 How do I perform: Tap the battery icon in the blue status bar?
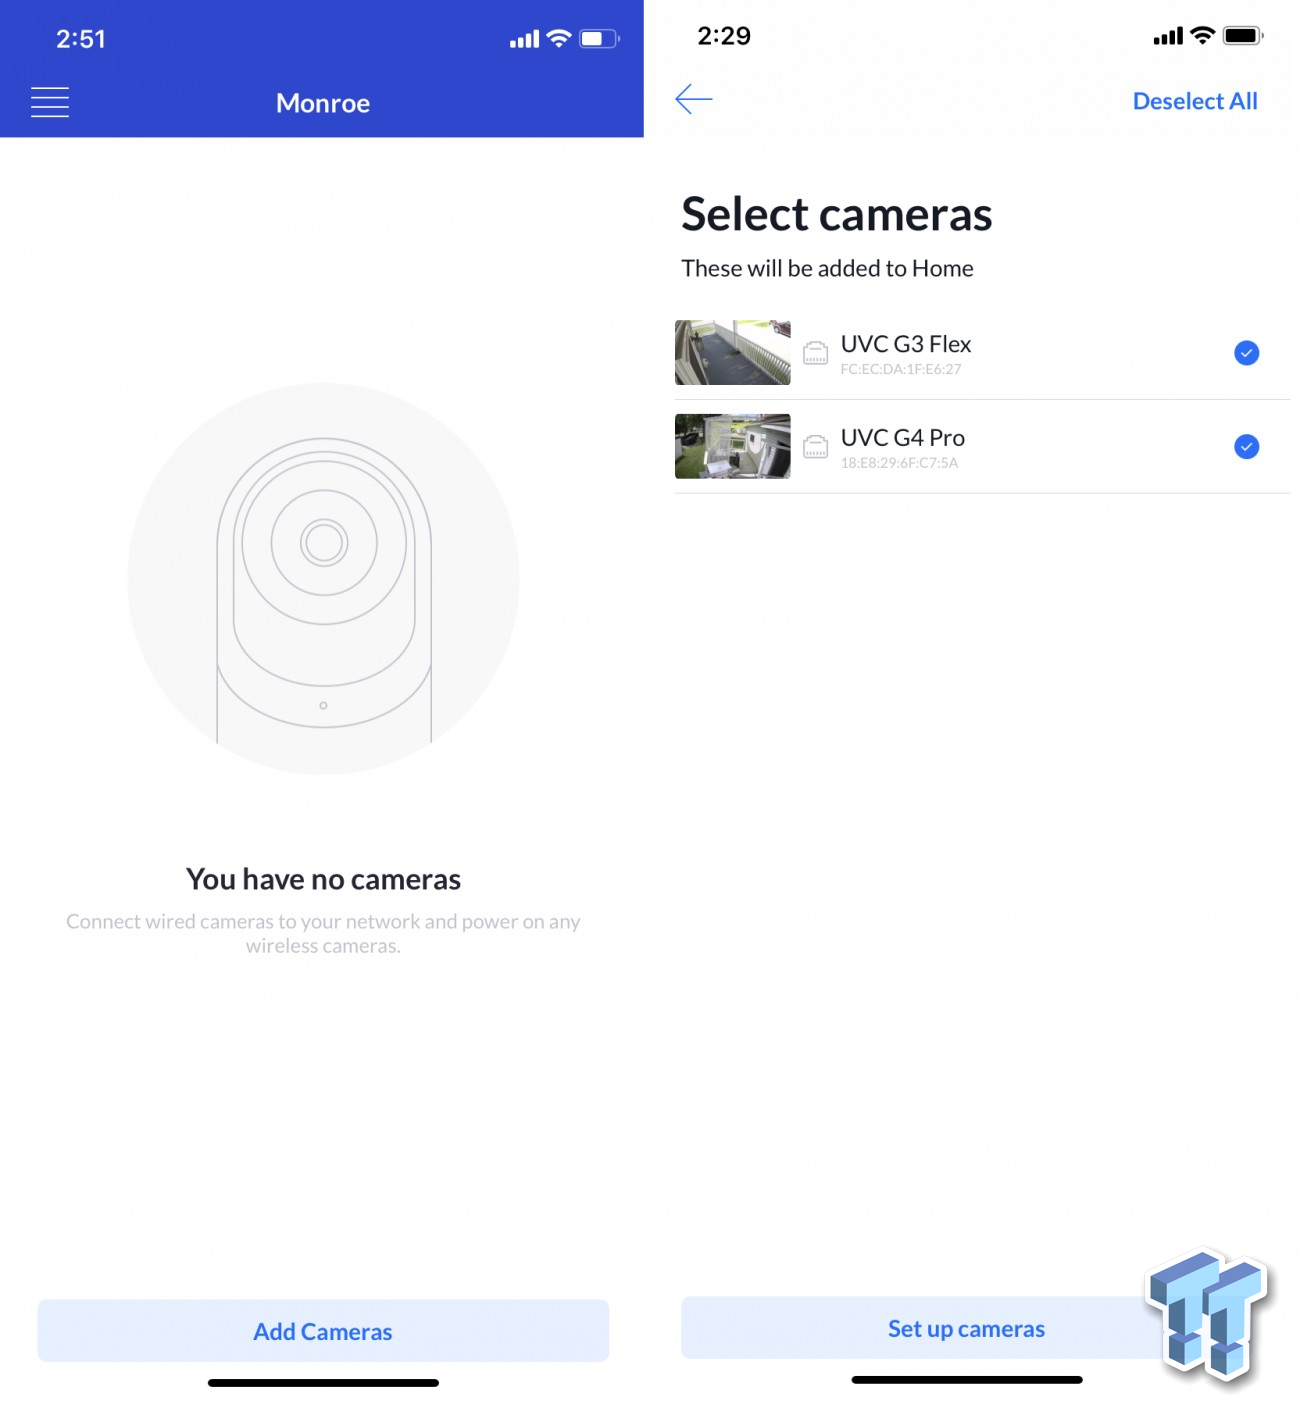click(598, 39)
